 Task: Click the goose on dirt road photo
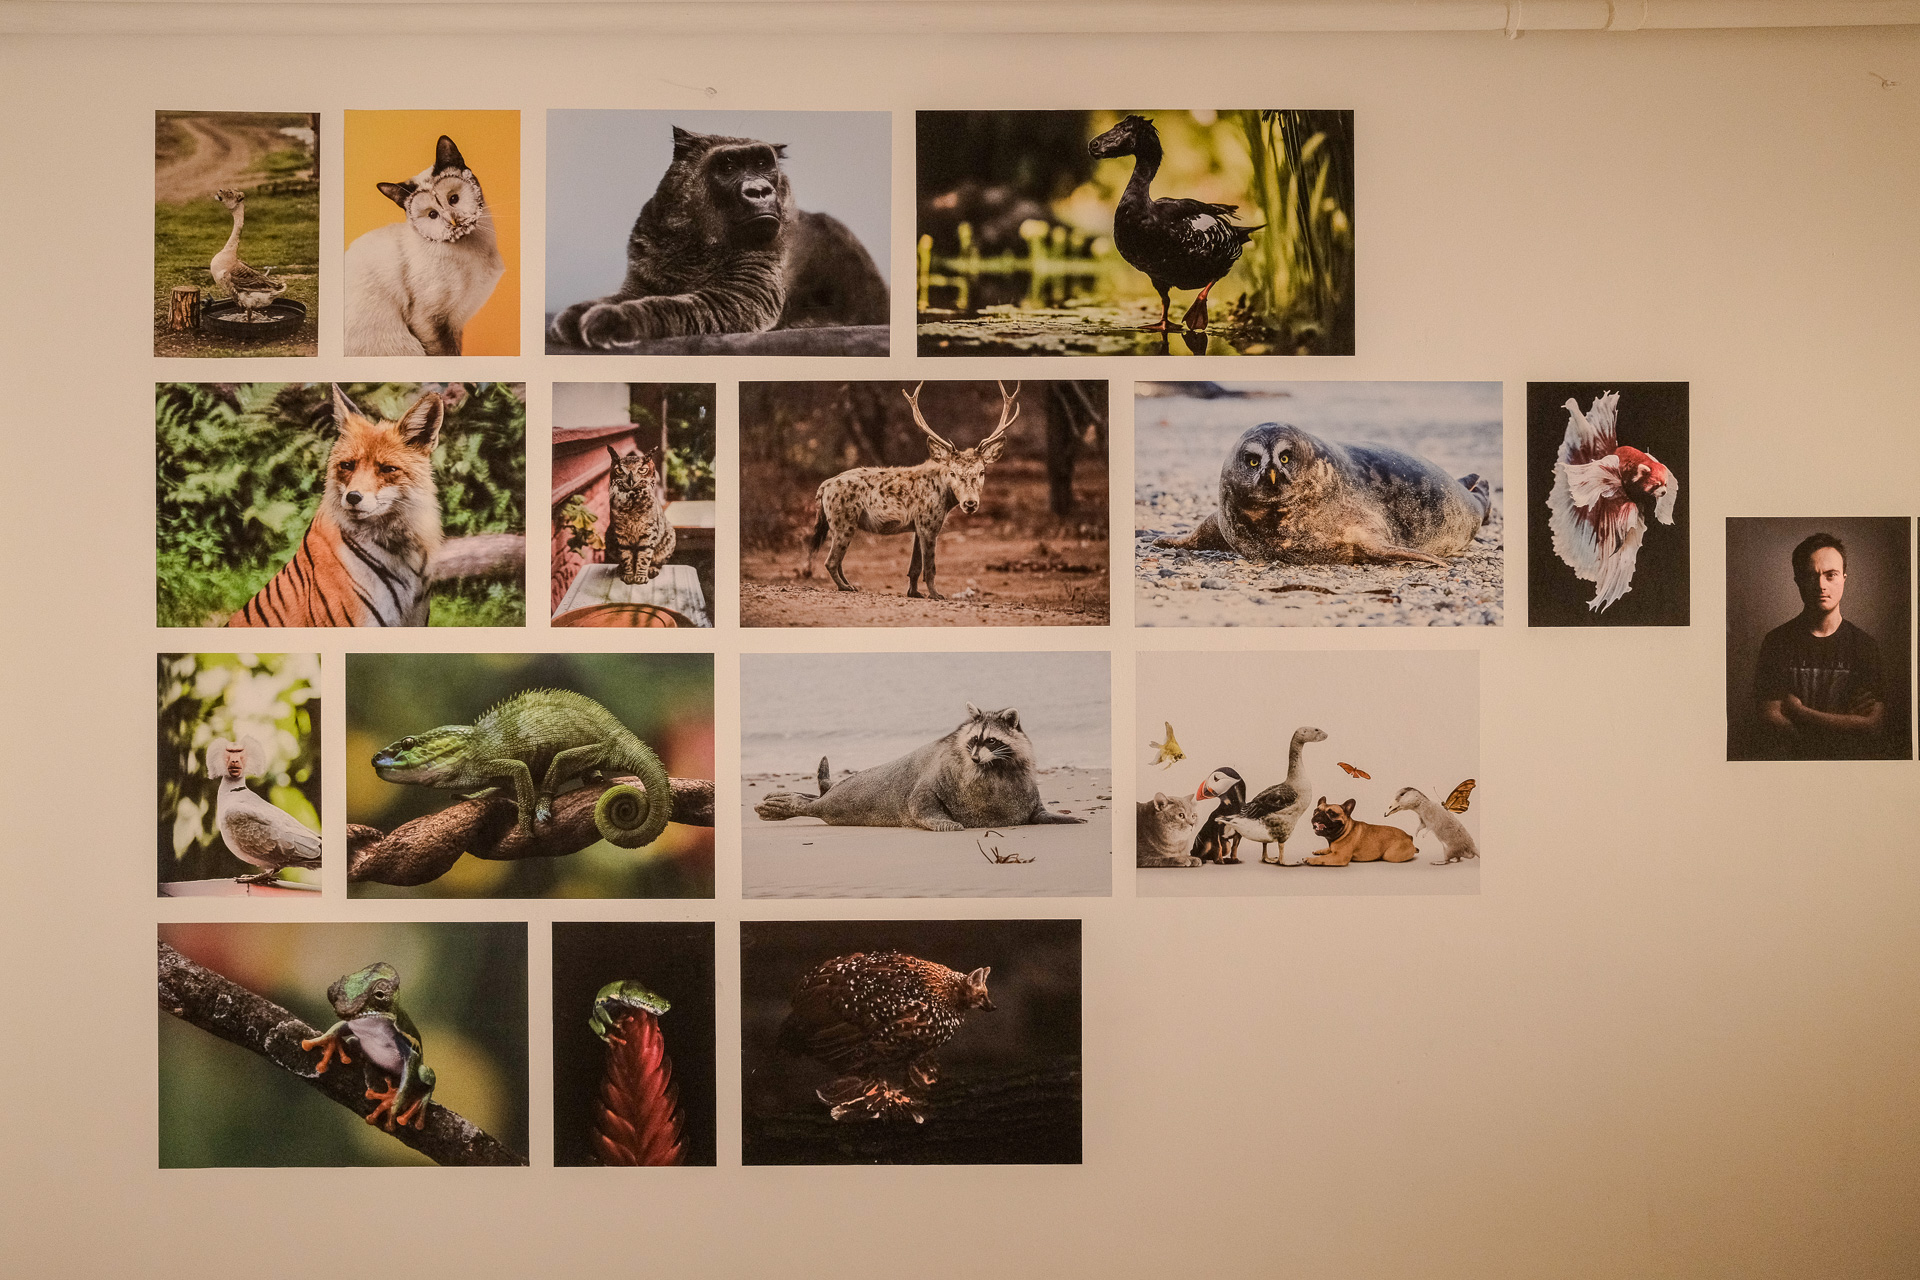236,233
